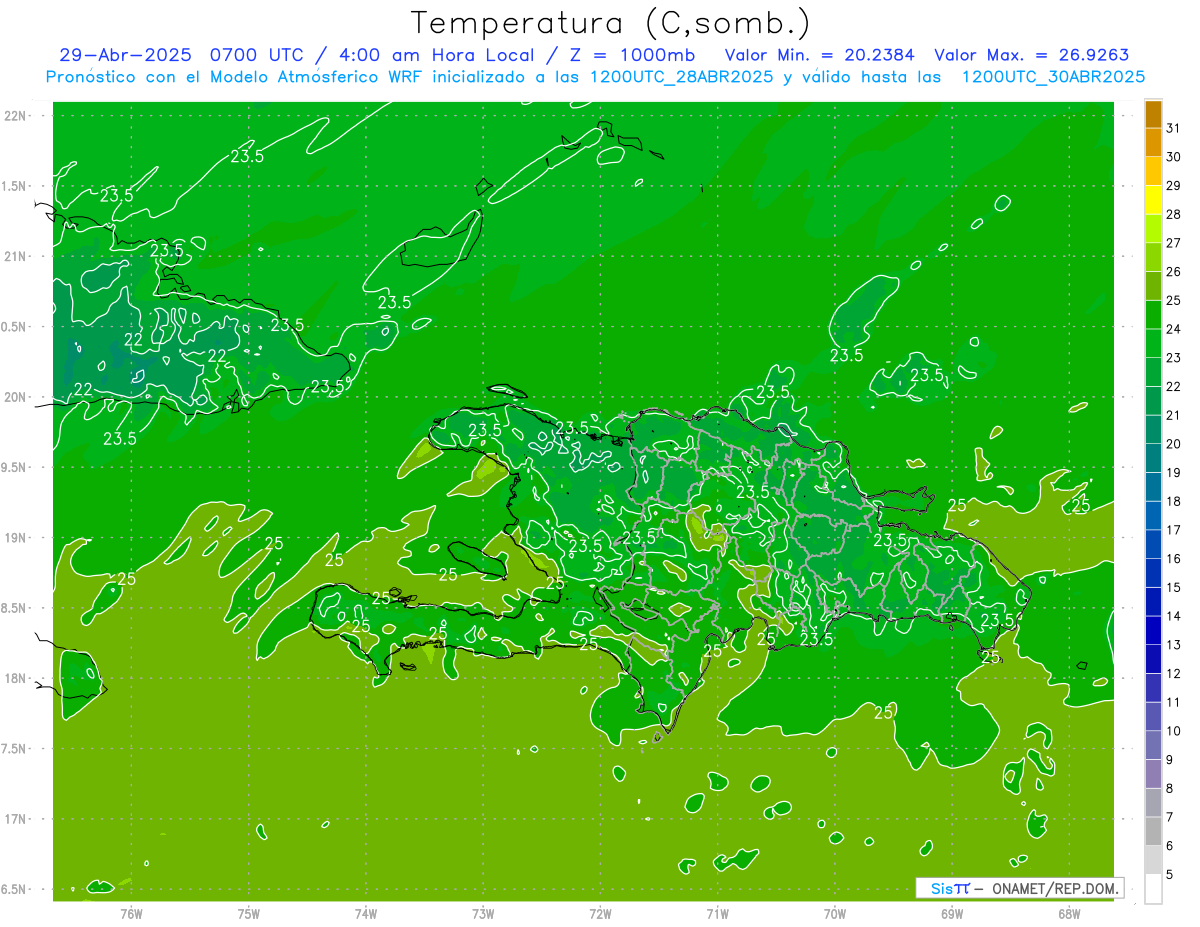Screen dimensions: 1200x927
Task: Click the "19N" latitude axis label
Action: coord(16,538)
